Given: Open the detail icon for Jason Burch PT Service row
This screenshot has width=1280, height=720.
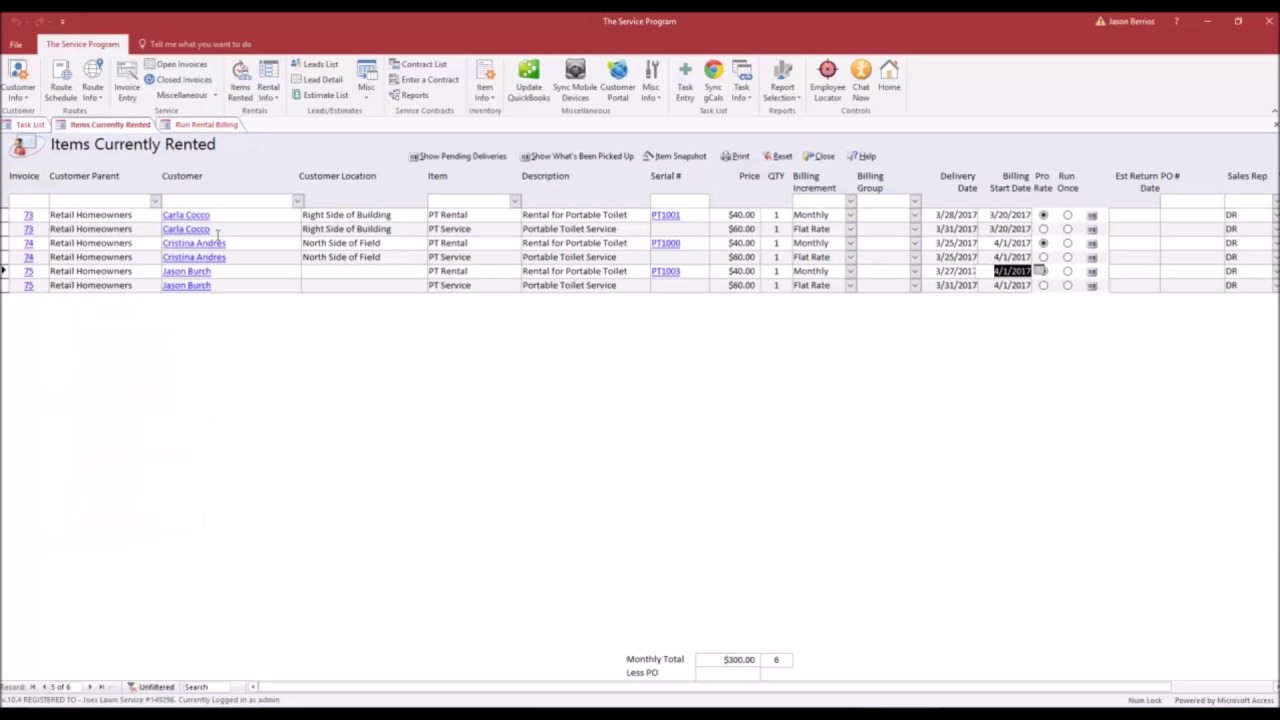Looking at the screenshot, I should click(x=1092, y=286).
